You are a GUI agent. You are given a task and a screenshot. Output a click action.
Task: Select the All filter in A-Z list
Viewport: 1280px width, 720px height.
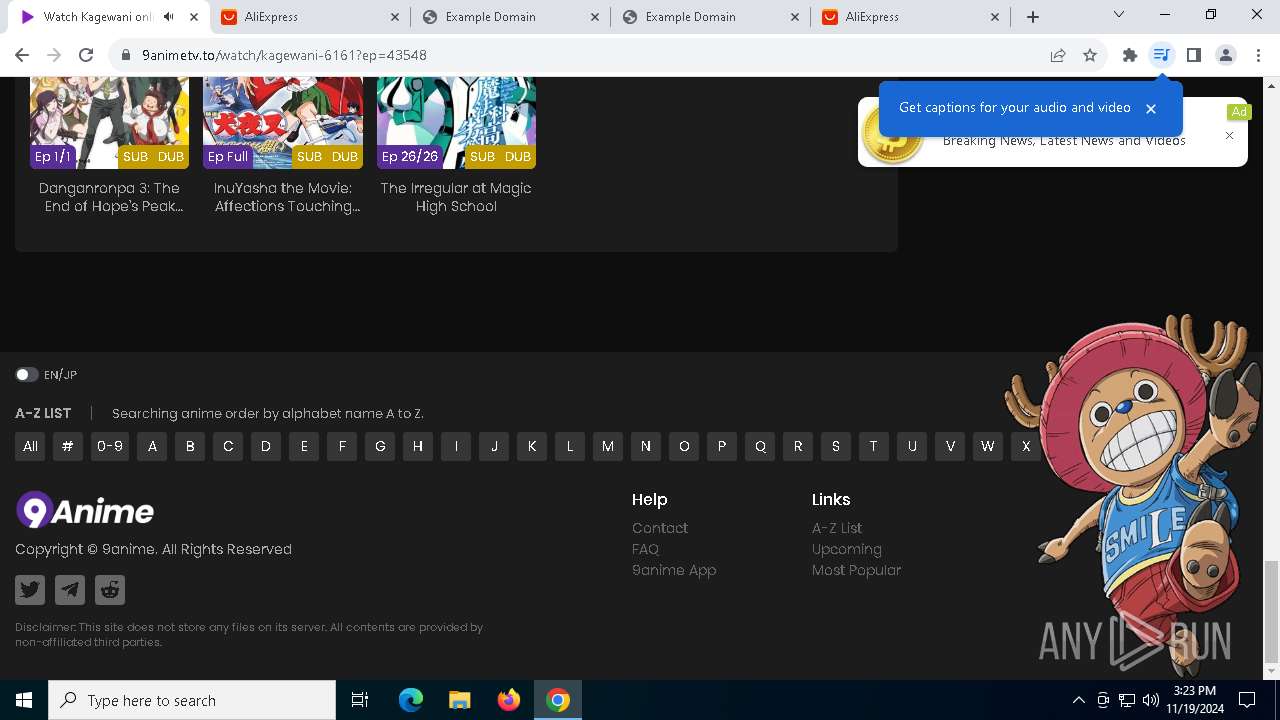click(30, 446)
